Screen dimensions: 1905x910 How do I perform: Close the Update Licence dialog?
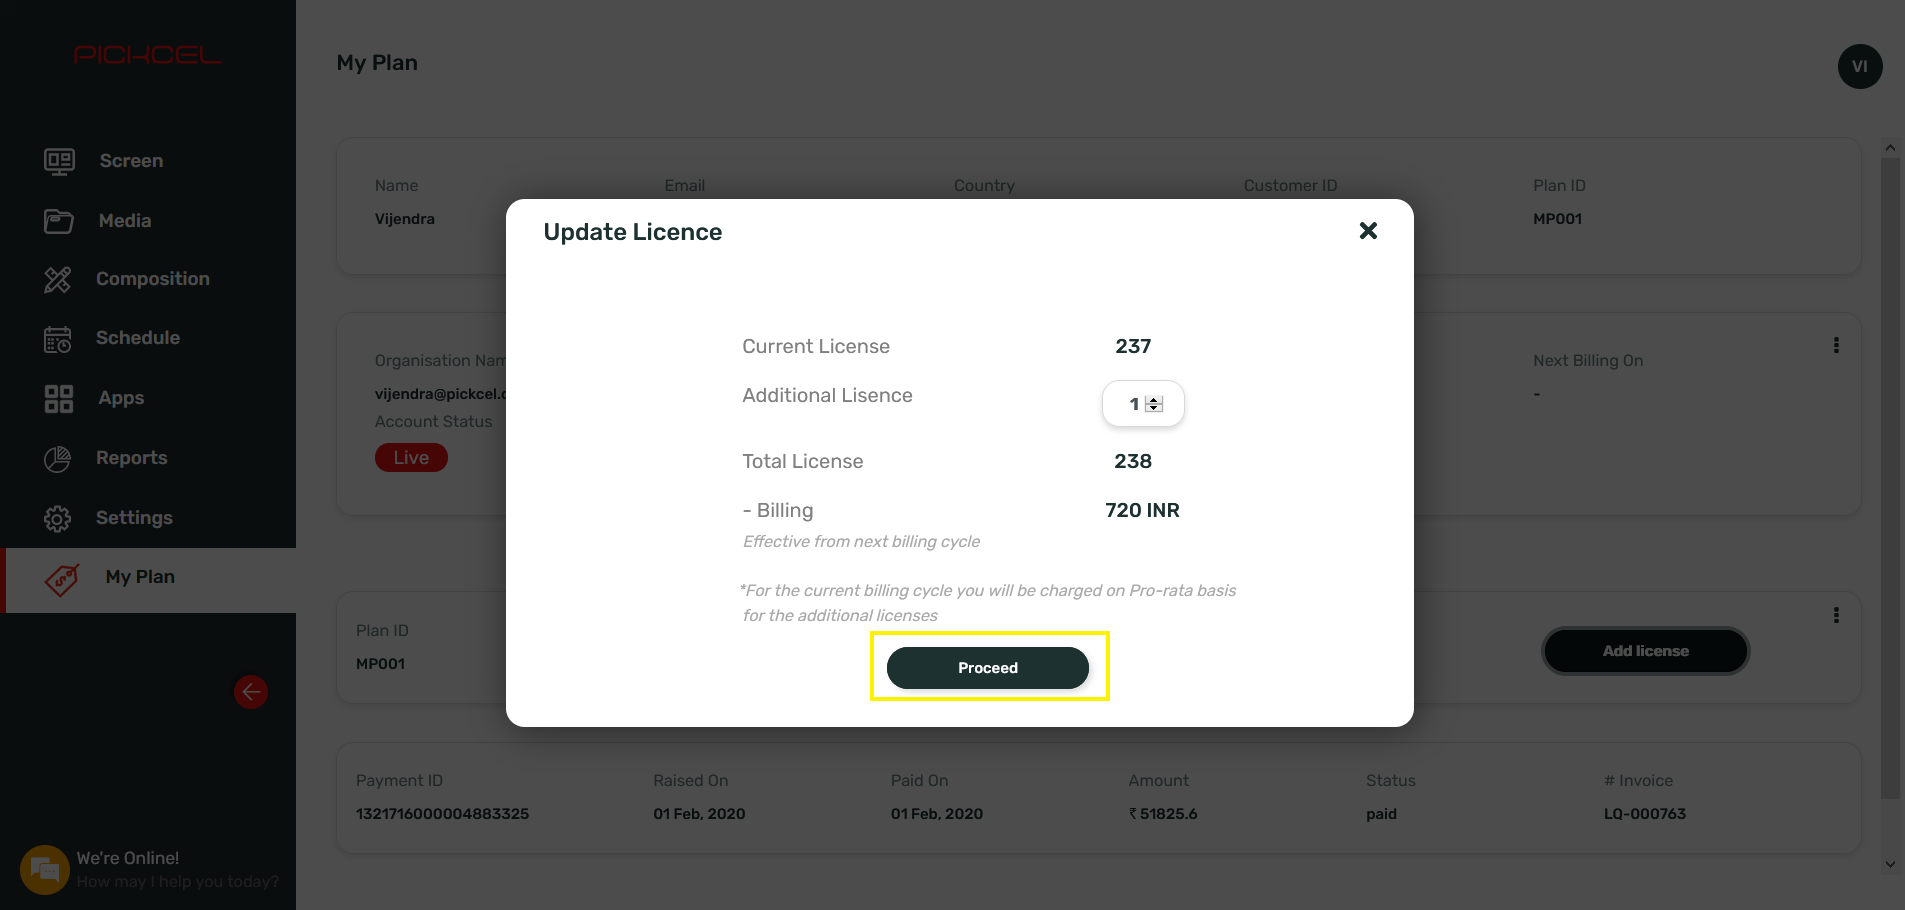[1368, 231]
